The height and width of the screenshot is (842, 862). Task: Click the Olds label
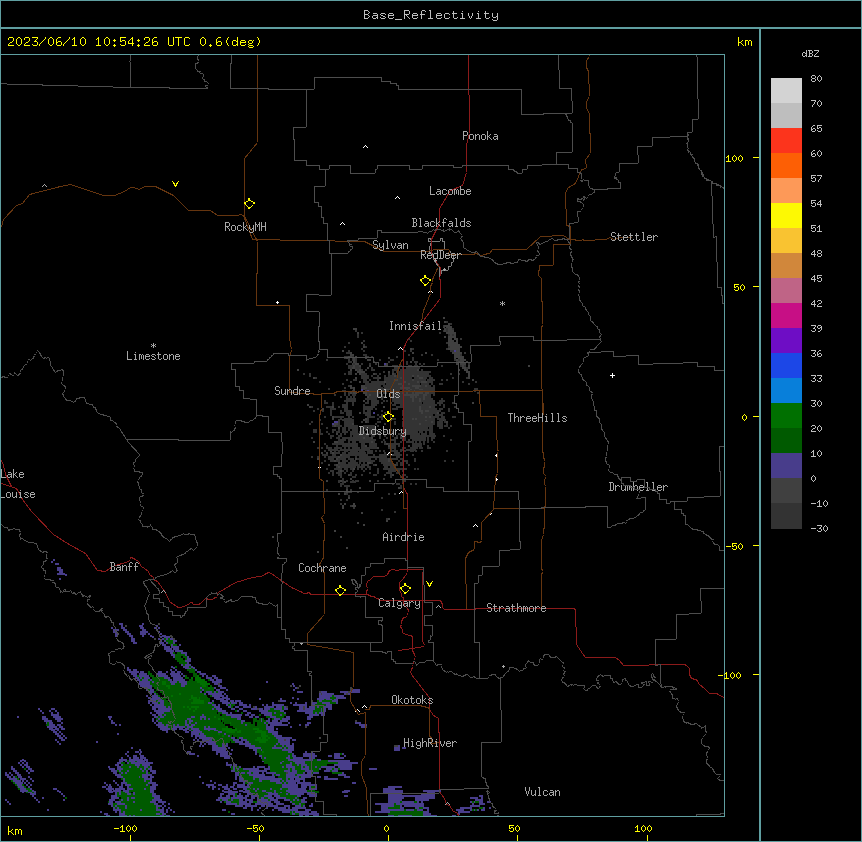tap(388, 394)
